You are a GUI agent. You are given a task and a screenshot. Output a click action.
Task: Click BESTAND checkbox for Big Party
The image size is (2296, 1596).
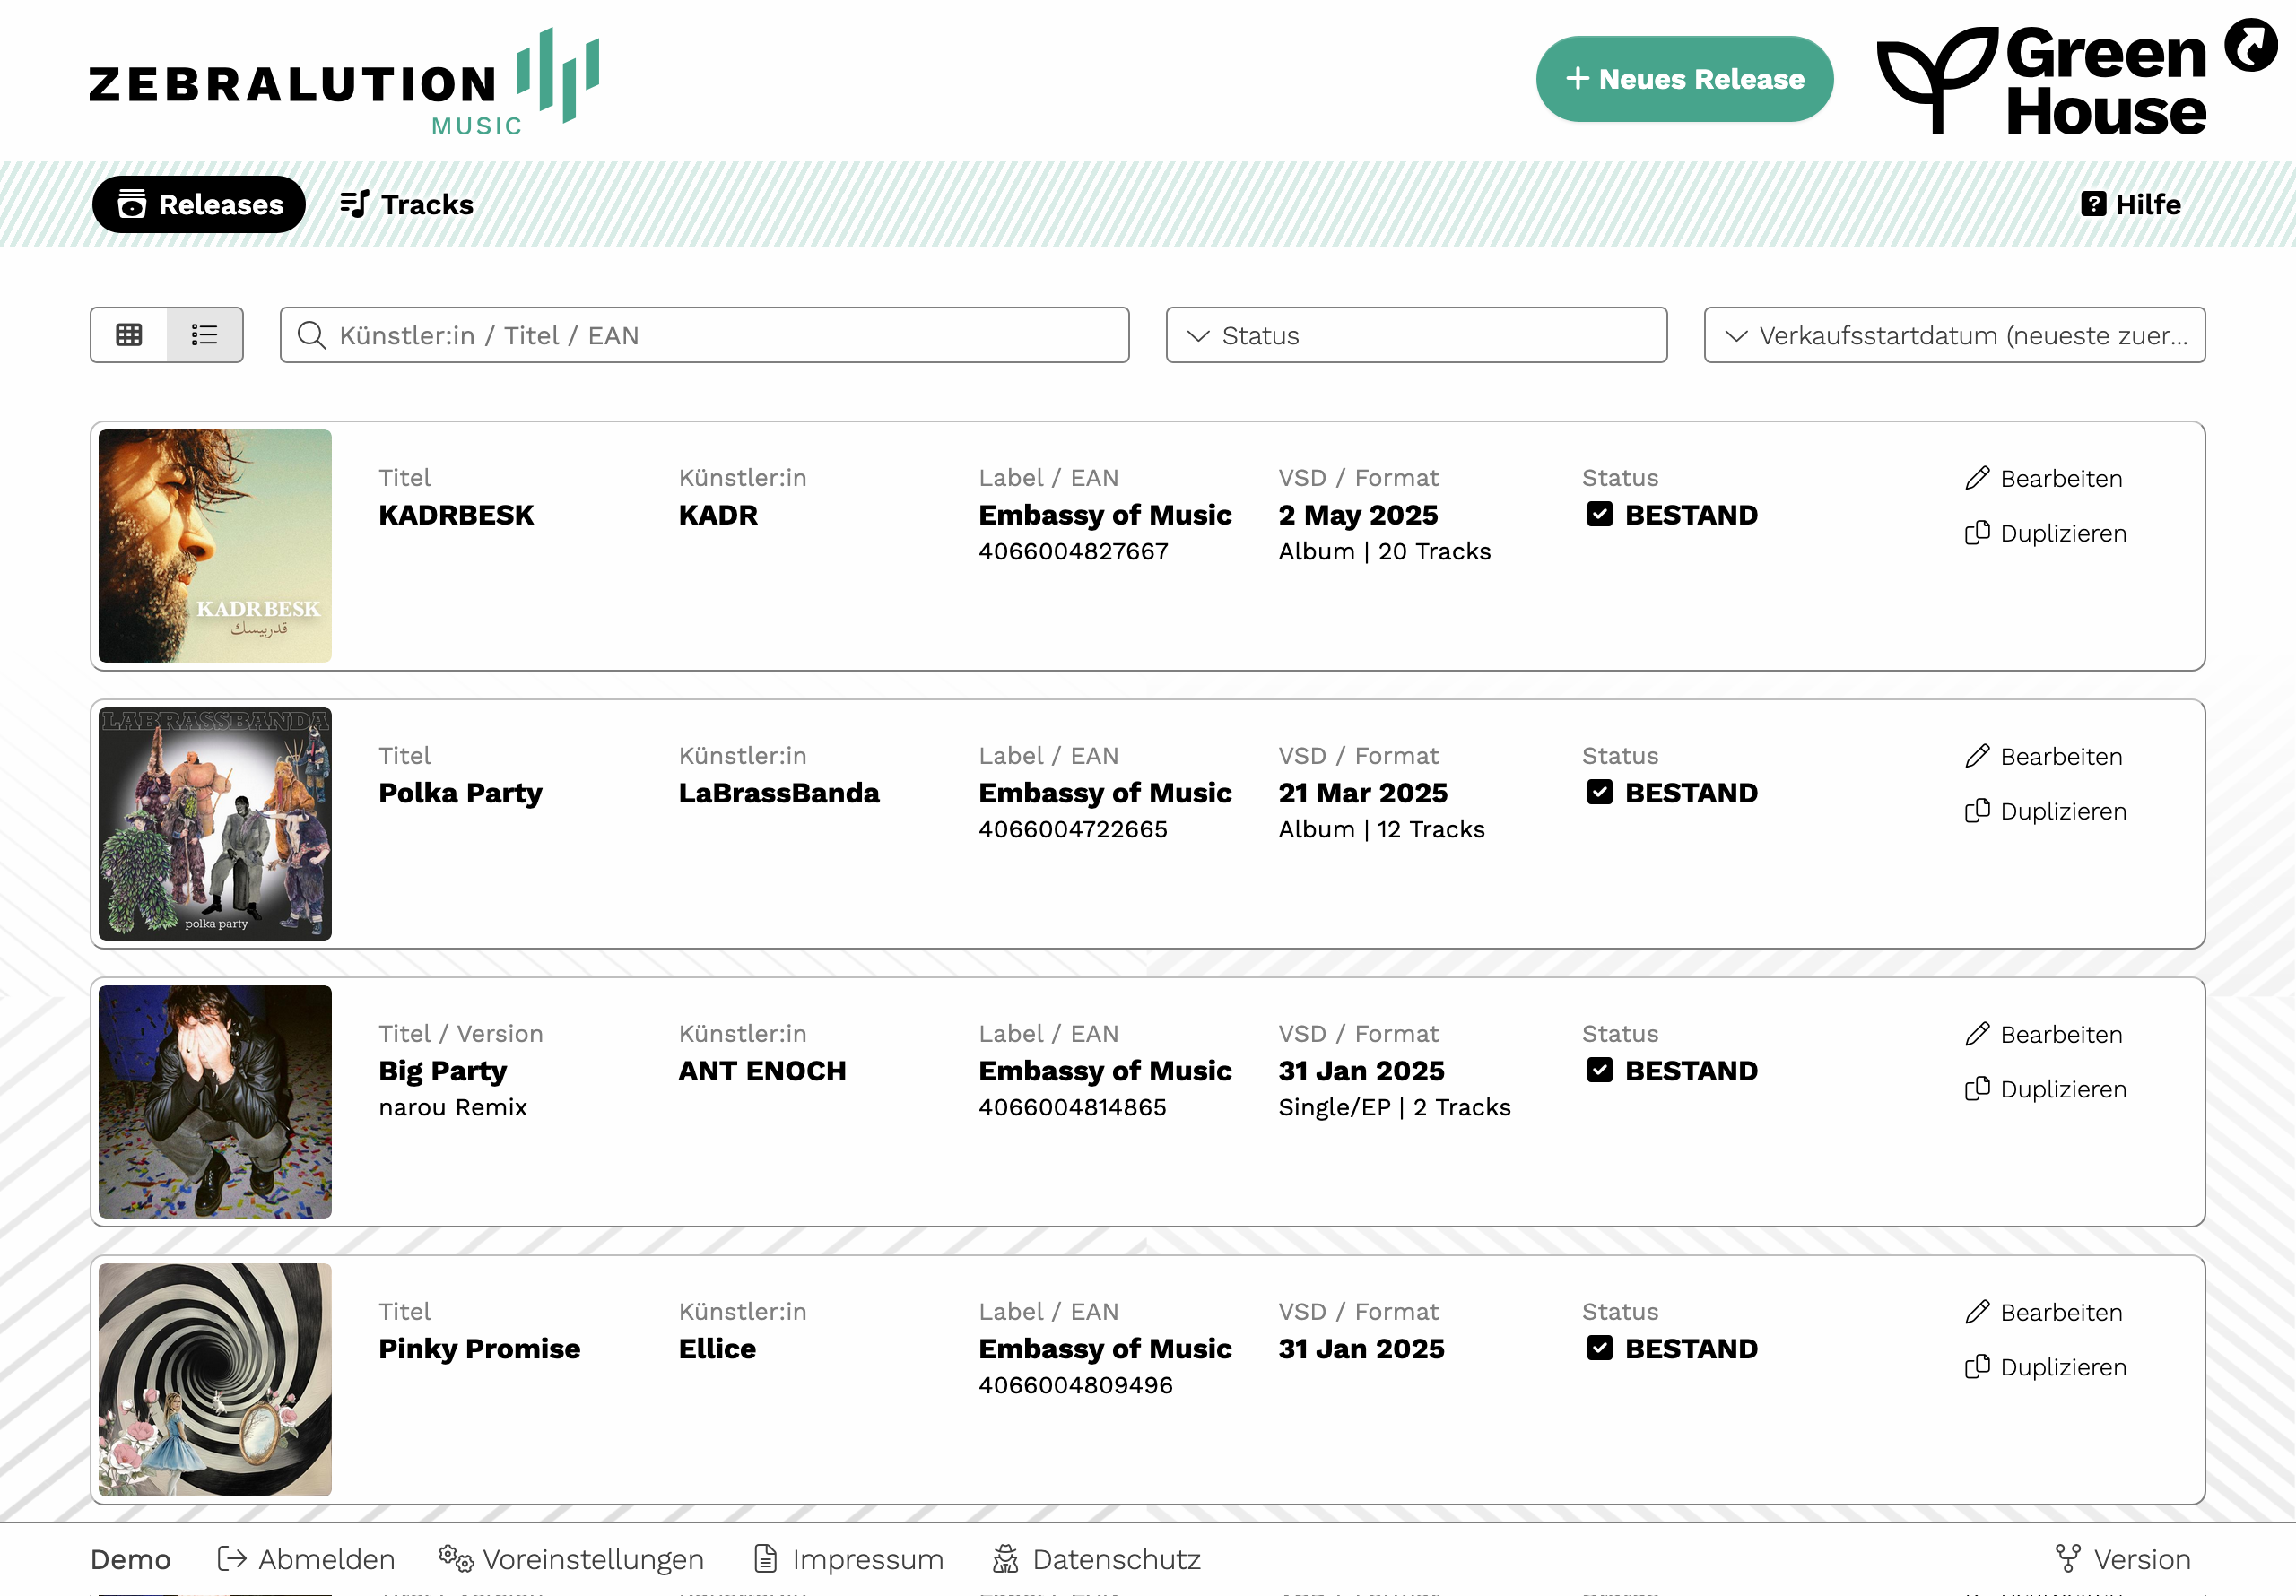pos(1599,1070)
